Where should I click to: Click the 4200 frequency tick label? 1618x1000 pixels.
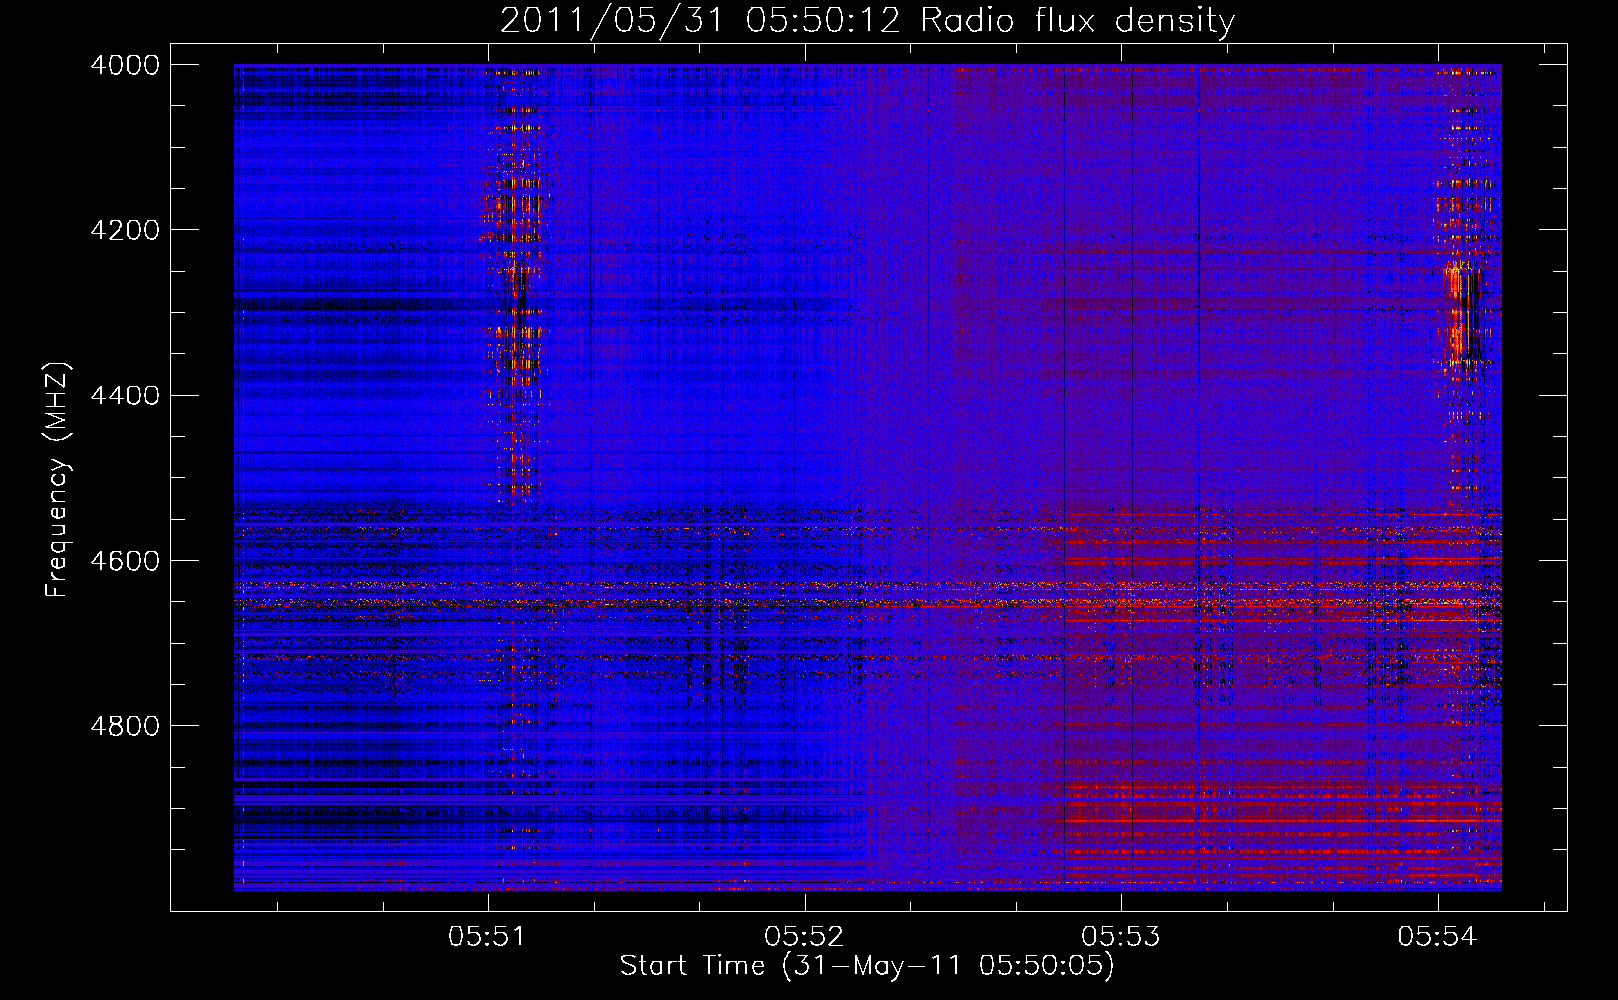(x=125, y=230)
